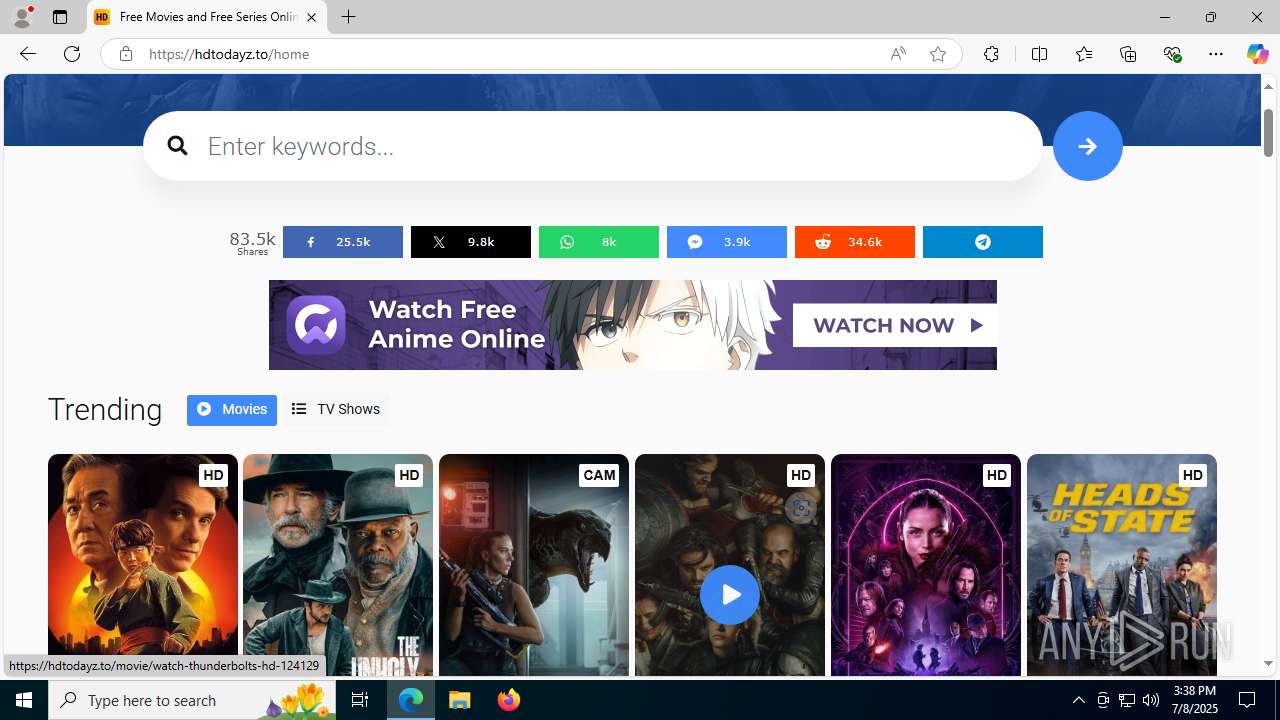
Task: Share via the Telegram button
Action: click(982, 242)
